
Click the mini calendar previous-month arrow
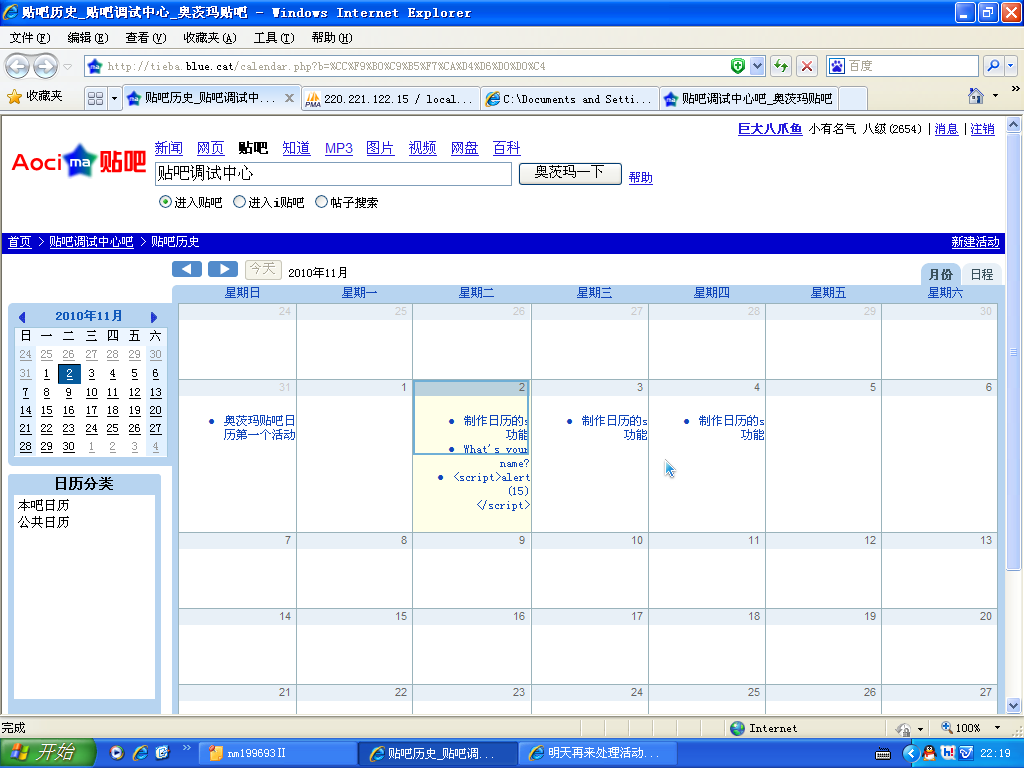coord(22,317)
